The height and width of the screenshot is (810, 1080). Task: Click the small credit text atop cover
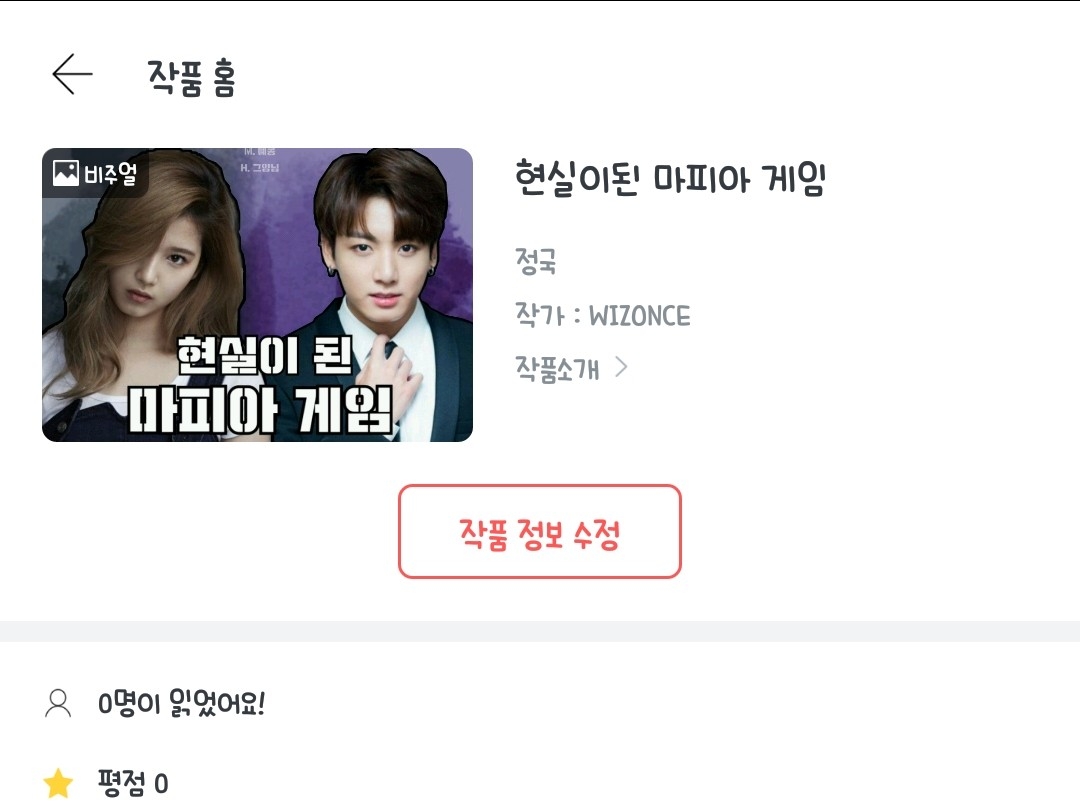259,160
